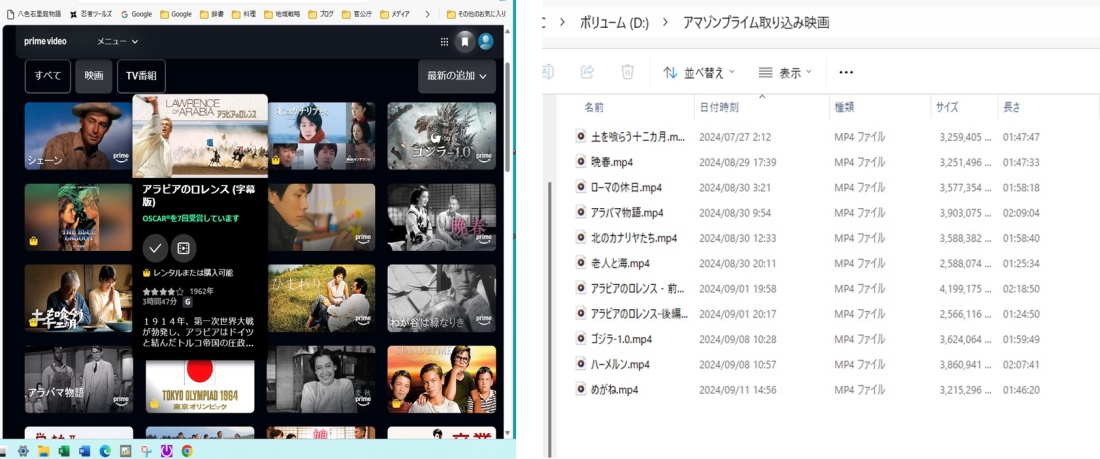The image size is (1100, 459).
Task: Open the Lawrence of Arabia poster image
Action: 200,136
